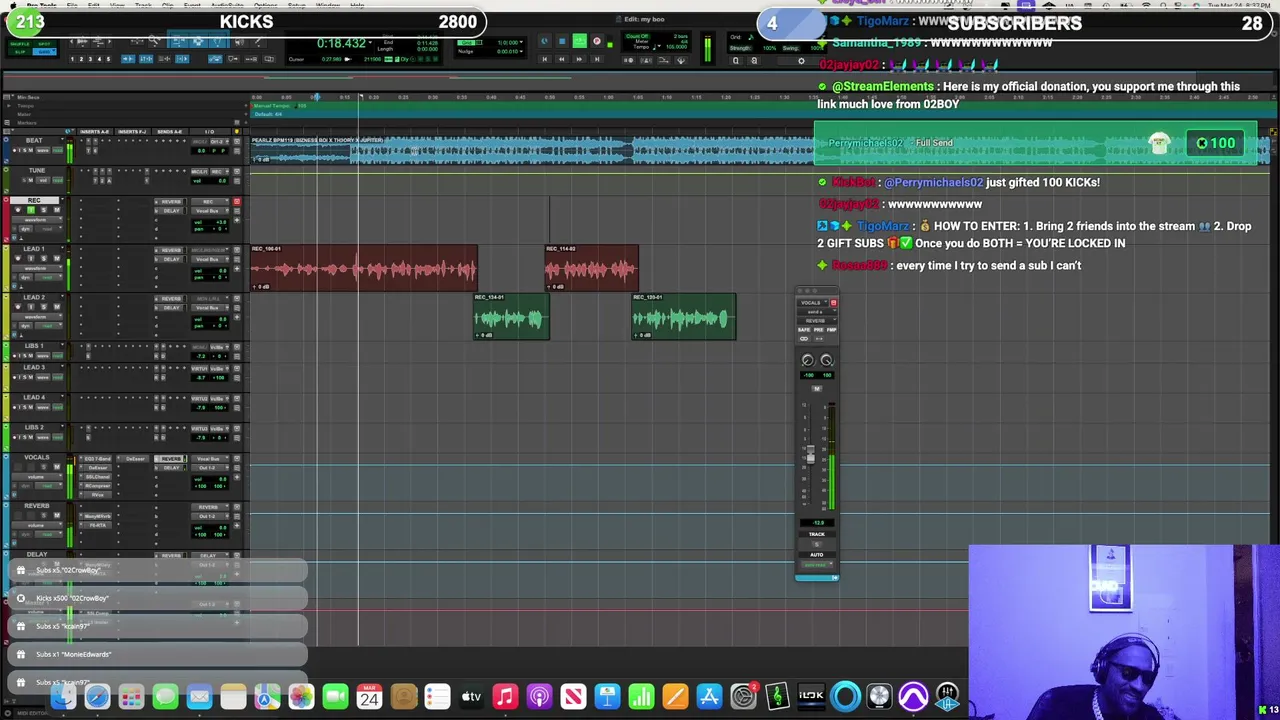Solo the LEAD 1 track
Viewport: 1280px width, 720px height.
[x=44, y=258]
